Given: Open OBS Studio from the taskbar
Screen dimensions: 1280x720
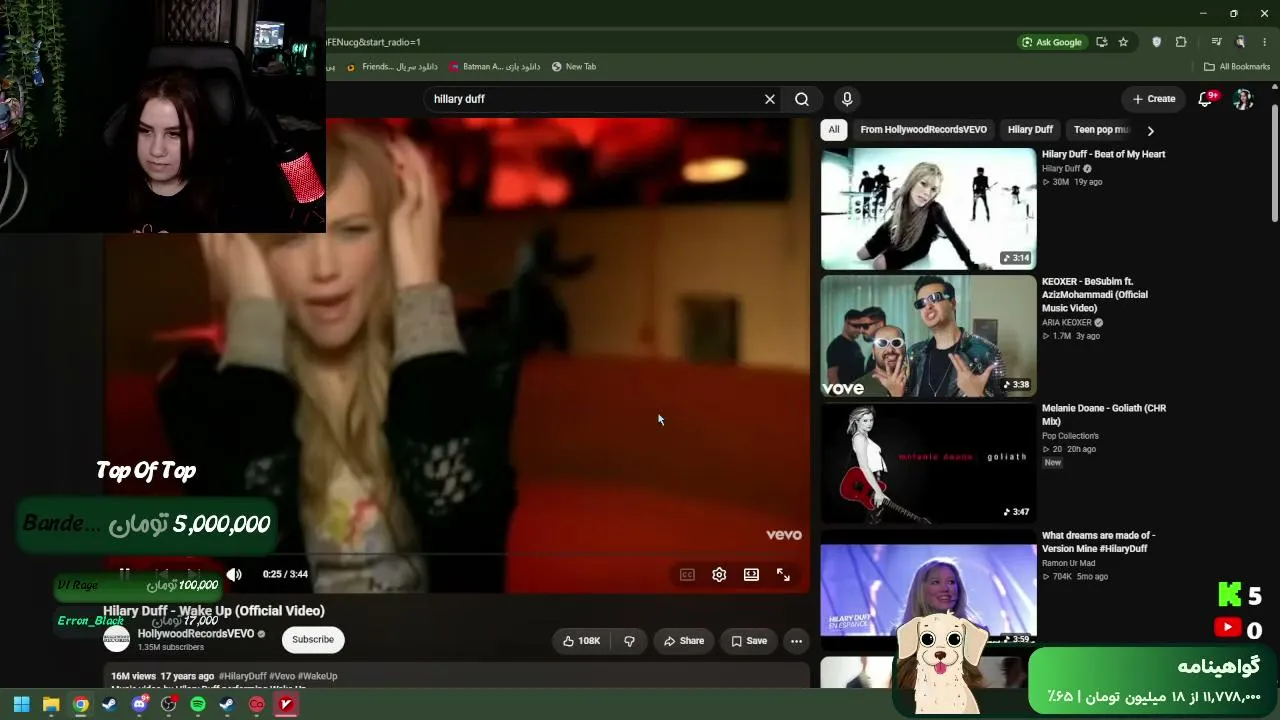Looking at the screenshot, I should pyautogui.click(x=169, y=704).
